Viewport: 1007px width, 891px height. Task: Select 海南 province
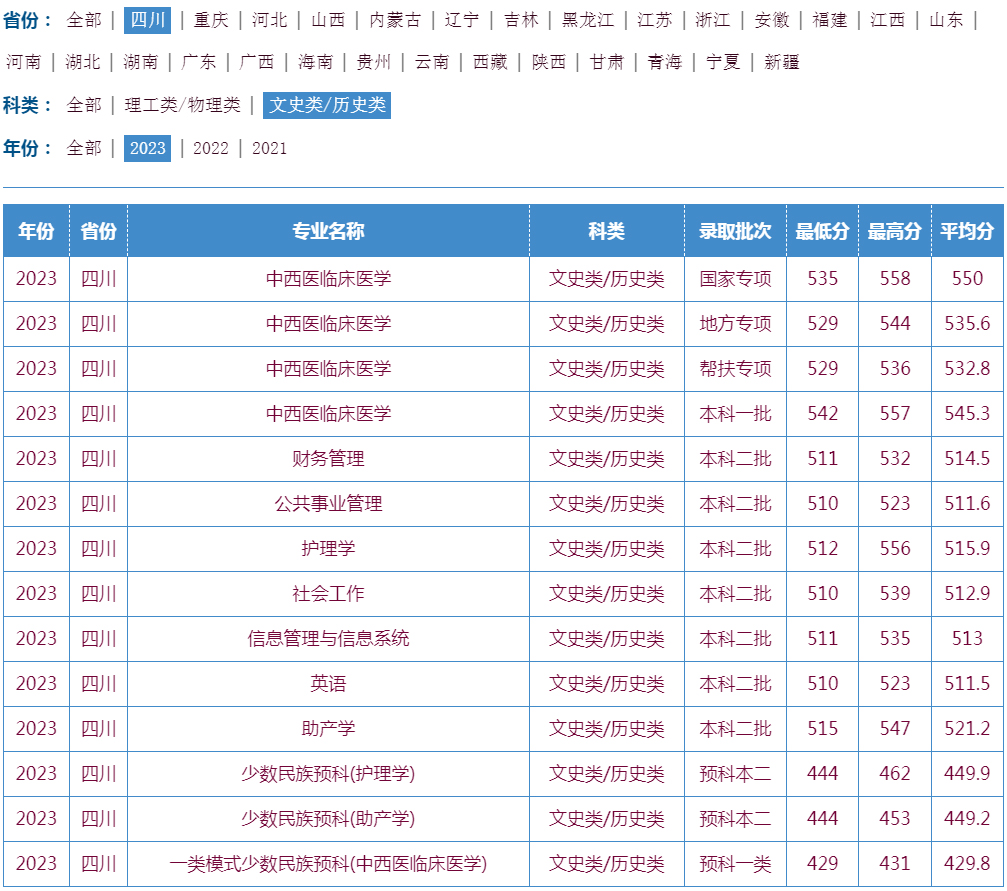315,62
